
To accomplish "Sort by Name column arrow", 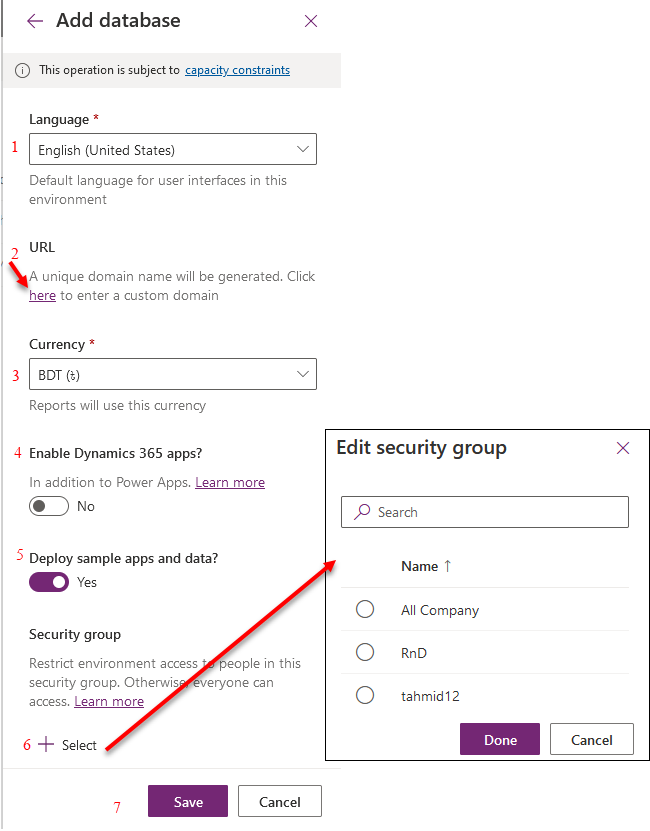I will coord(447,566).
